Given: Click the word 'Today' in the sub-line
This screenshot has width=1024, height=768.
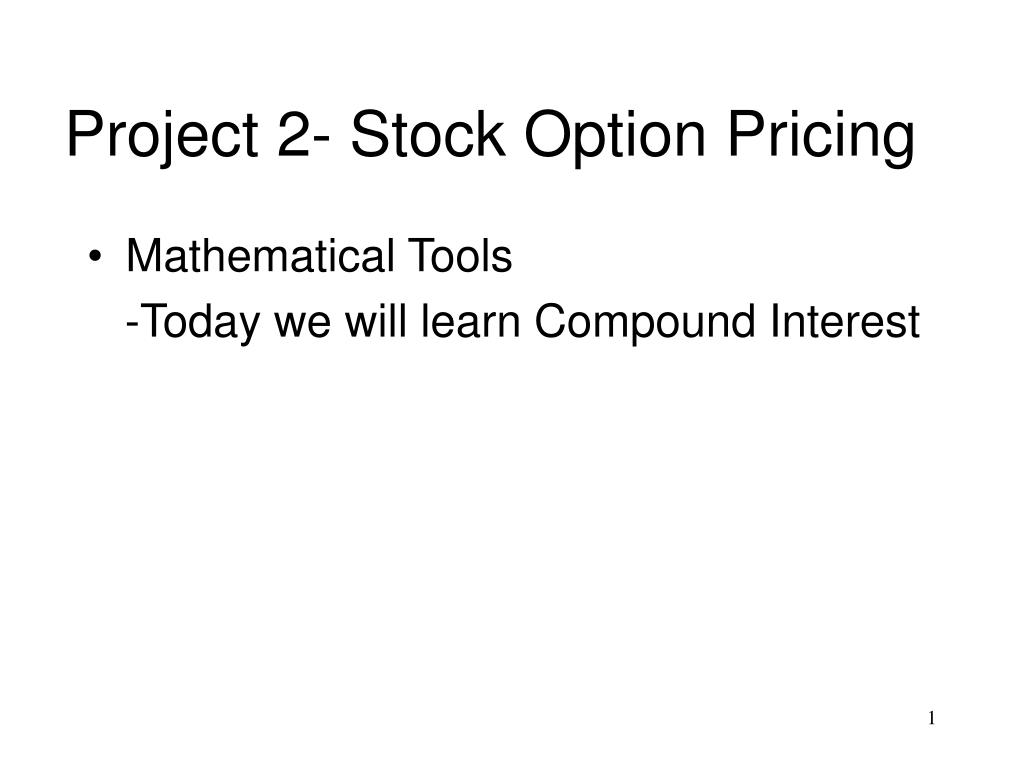Looking at the screenshot, I should click(x=199, y=323).
